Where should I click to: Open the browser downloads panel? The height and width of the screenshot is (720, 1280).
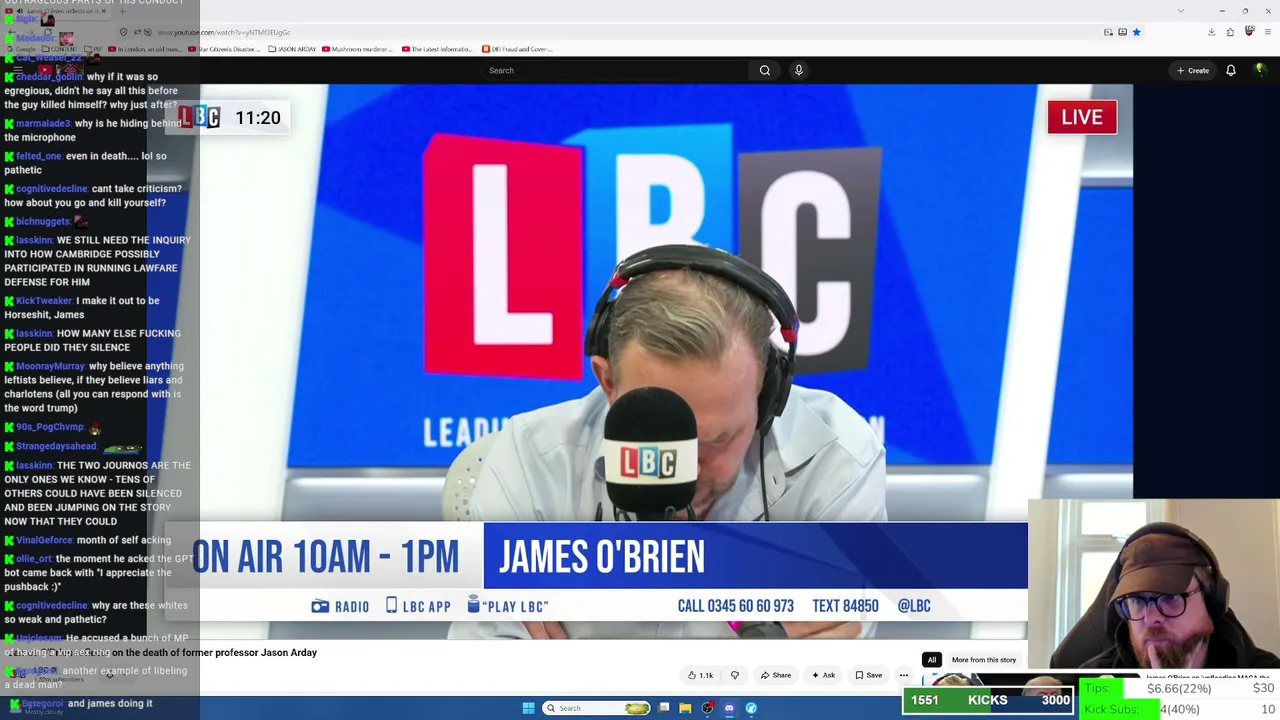point(1211,32)
